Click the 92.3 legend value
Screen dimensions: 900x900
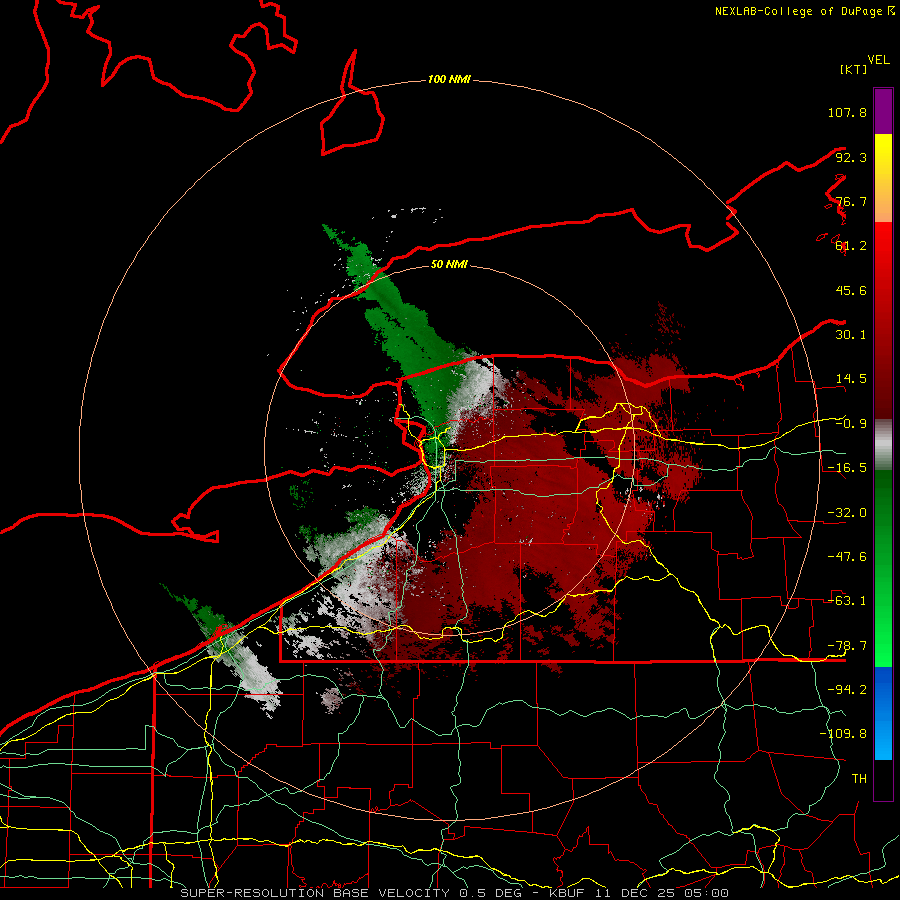coord(851,157)
